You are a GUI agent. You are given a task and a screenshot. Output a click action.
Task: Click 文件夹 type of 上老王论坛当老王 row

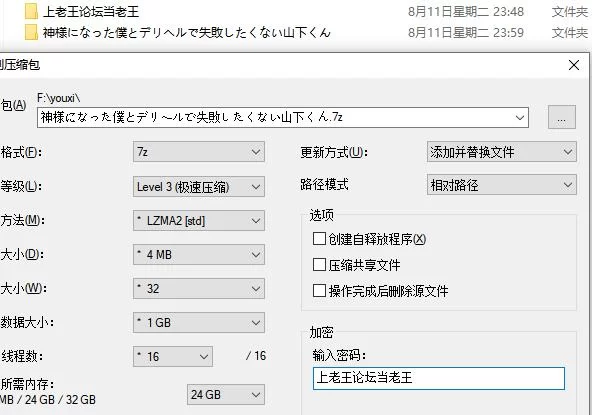(570, 12)
